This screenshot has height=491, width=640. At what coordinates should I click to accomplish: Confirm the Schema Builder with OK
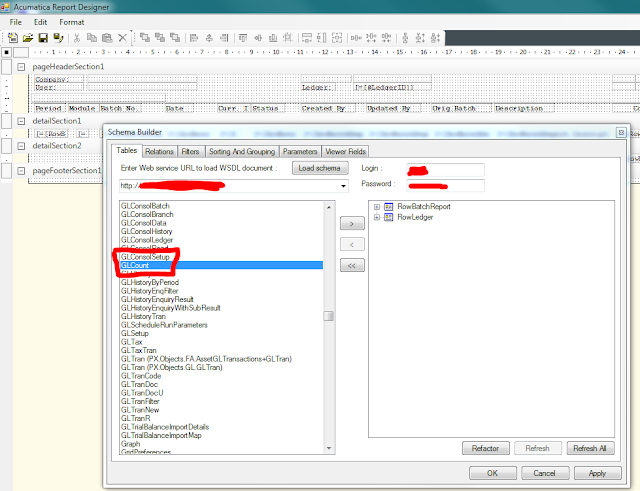(493, 473)
